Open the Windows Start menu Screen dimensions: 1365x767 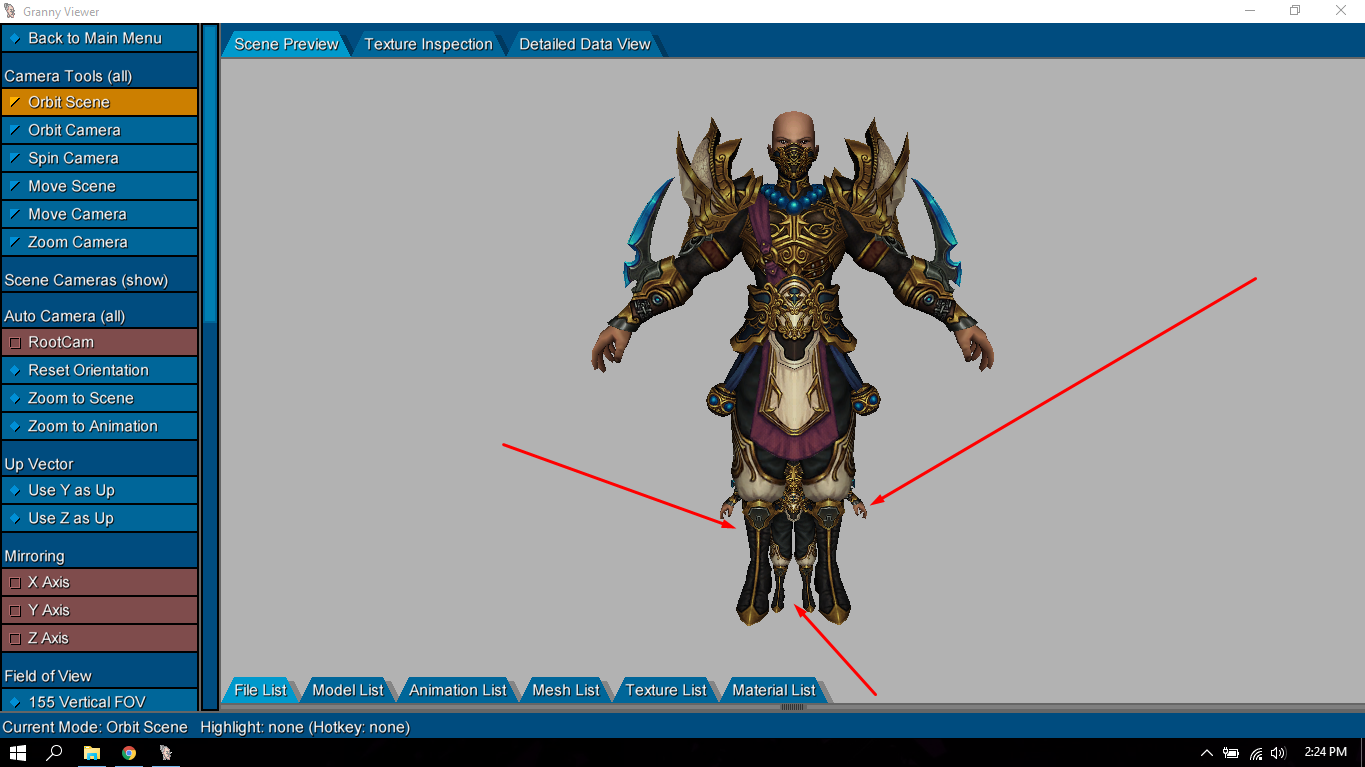(x=17, y=753)
